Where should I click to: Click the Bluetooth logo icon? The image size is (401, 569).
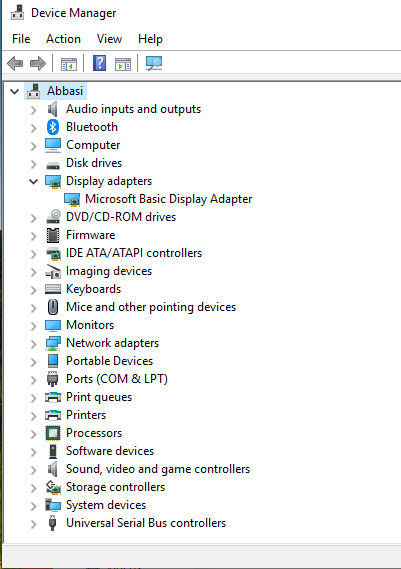pyautogui.click(x=53, y=127)
